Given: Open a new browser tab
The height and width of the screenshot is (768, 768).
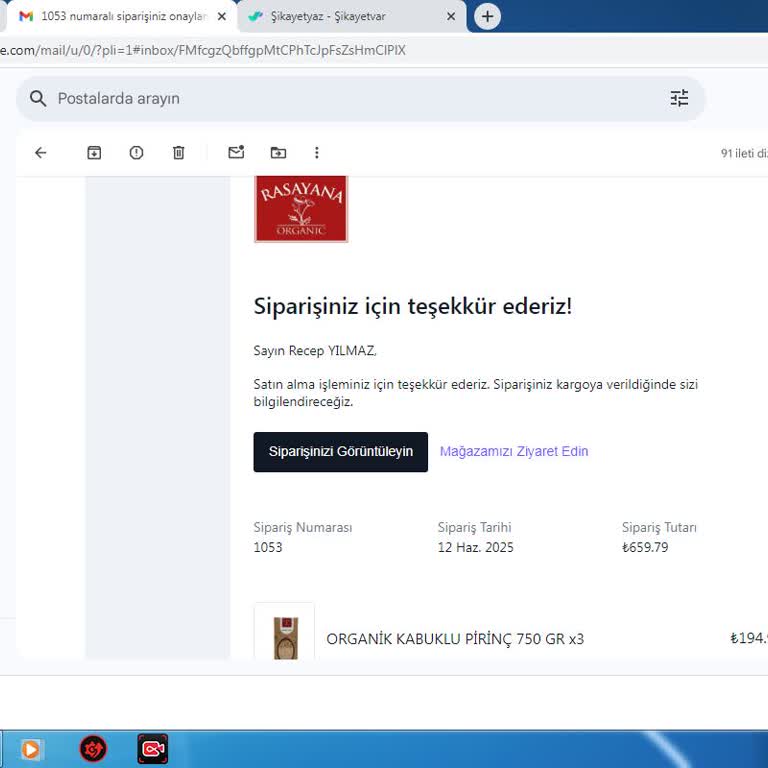Looking at the screenshot, I should 487,17.
